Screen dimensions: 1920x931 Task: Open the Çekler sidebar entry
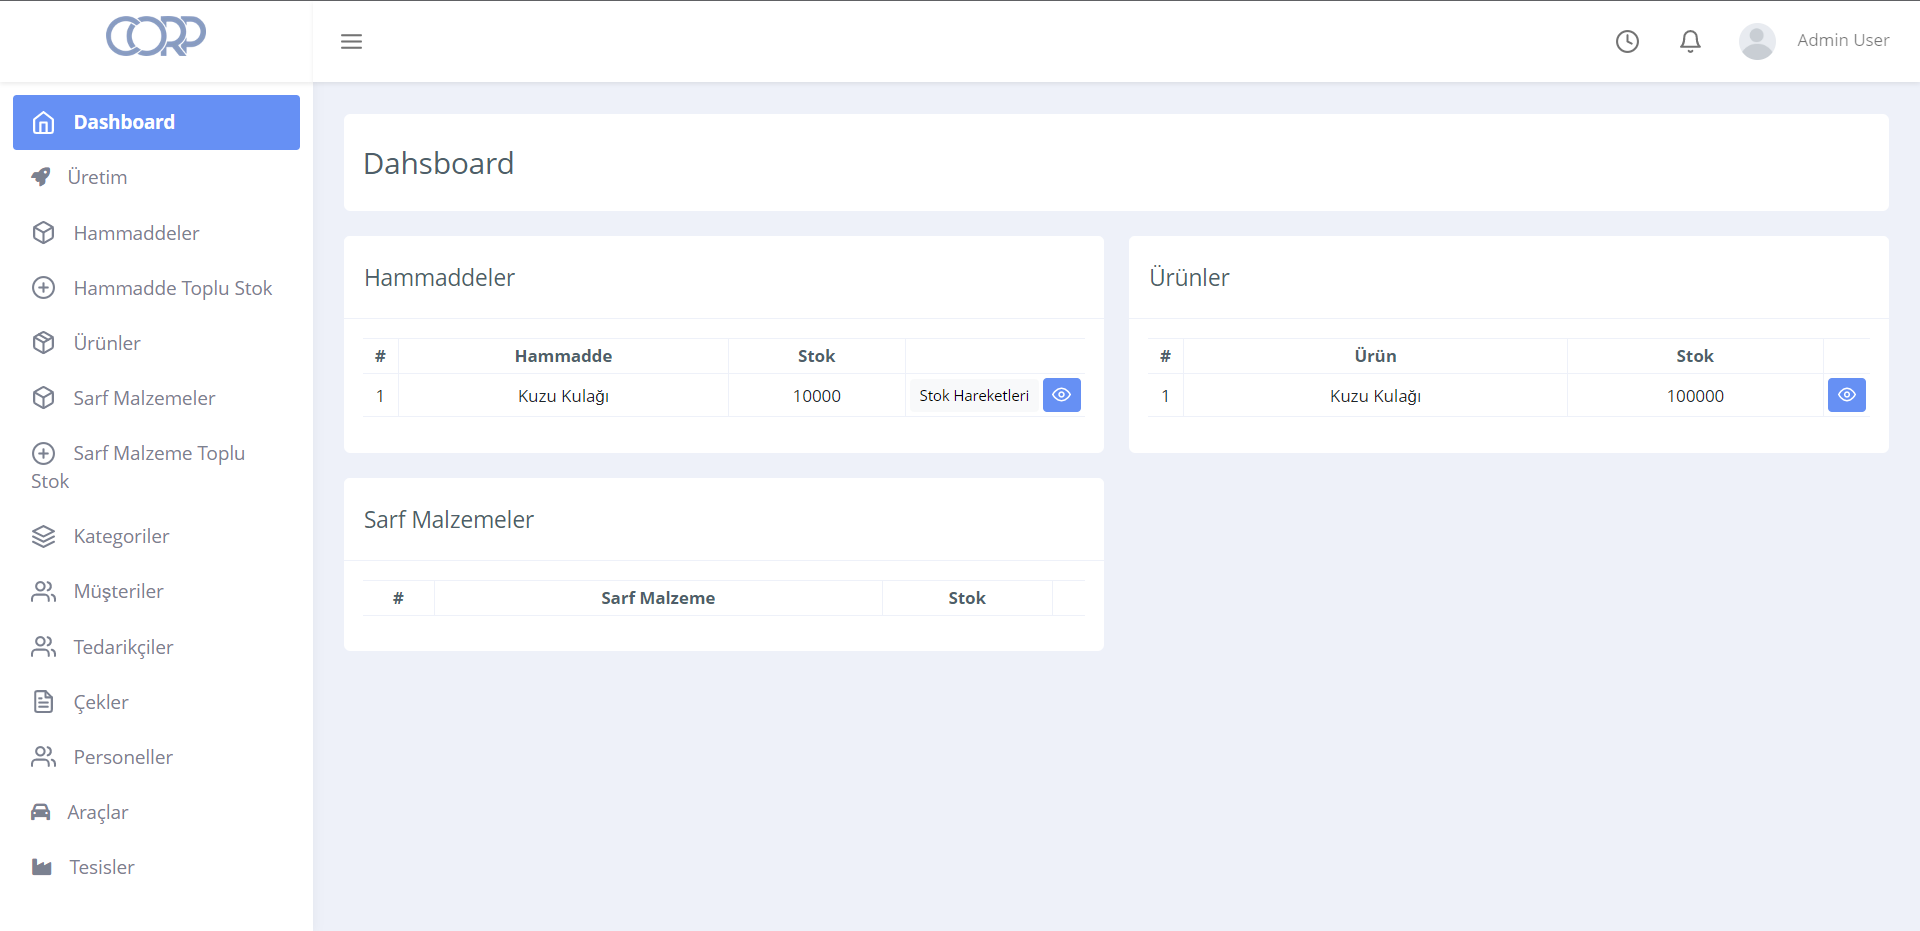pyautogui.click(x=100, y=702)
